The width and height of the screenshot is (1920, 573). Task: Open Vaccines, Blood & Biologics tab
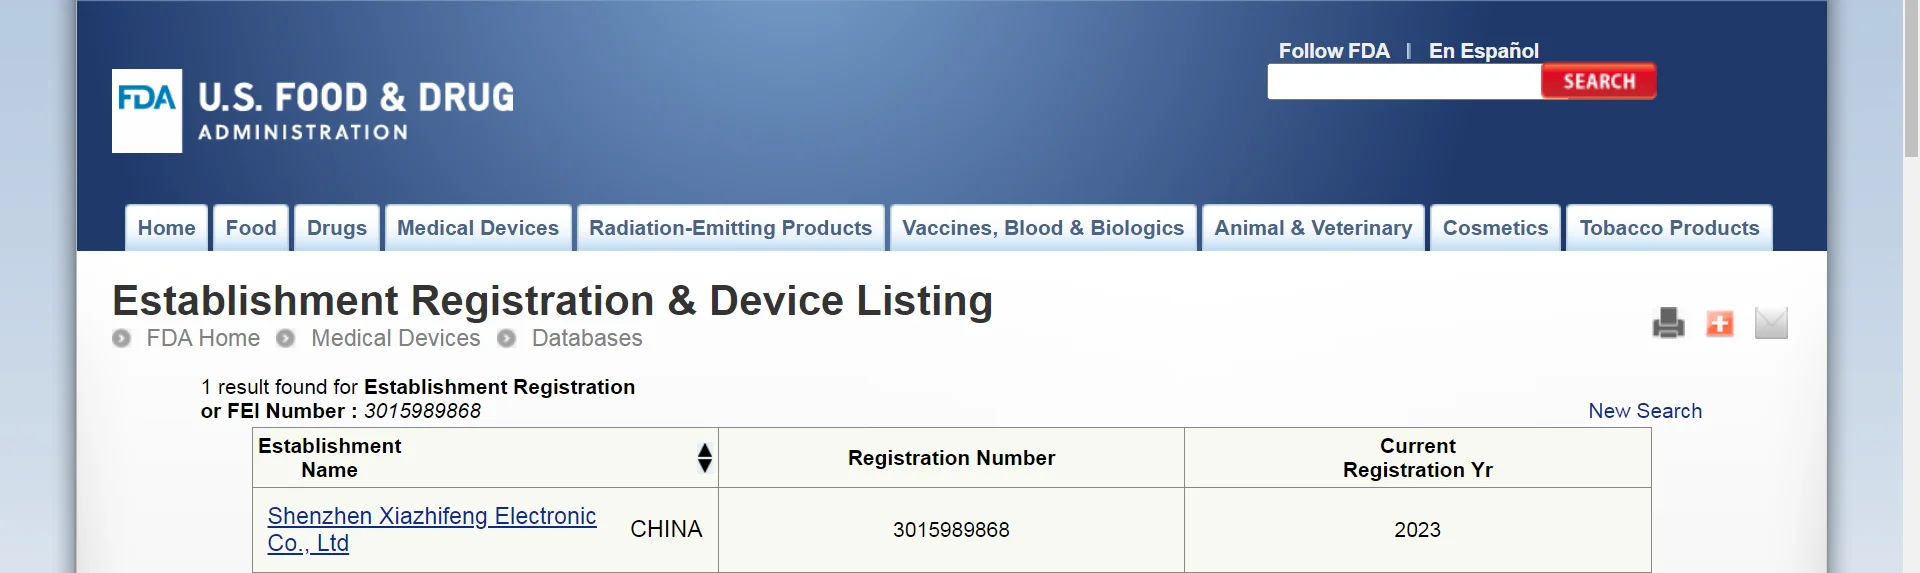click(x=1043, y=228)
